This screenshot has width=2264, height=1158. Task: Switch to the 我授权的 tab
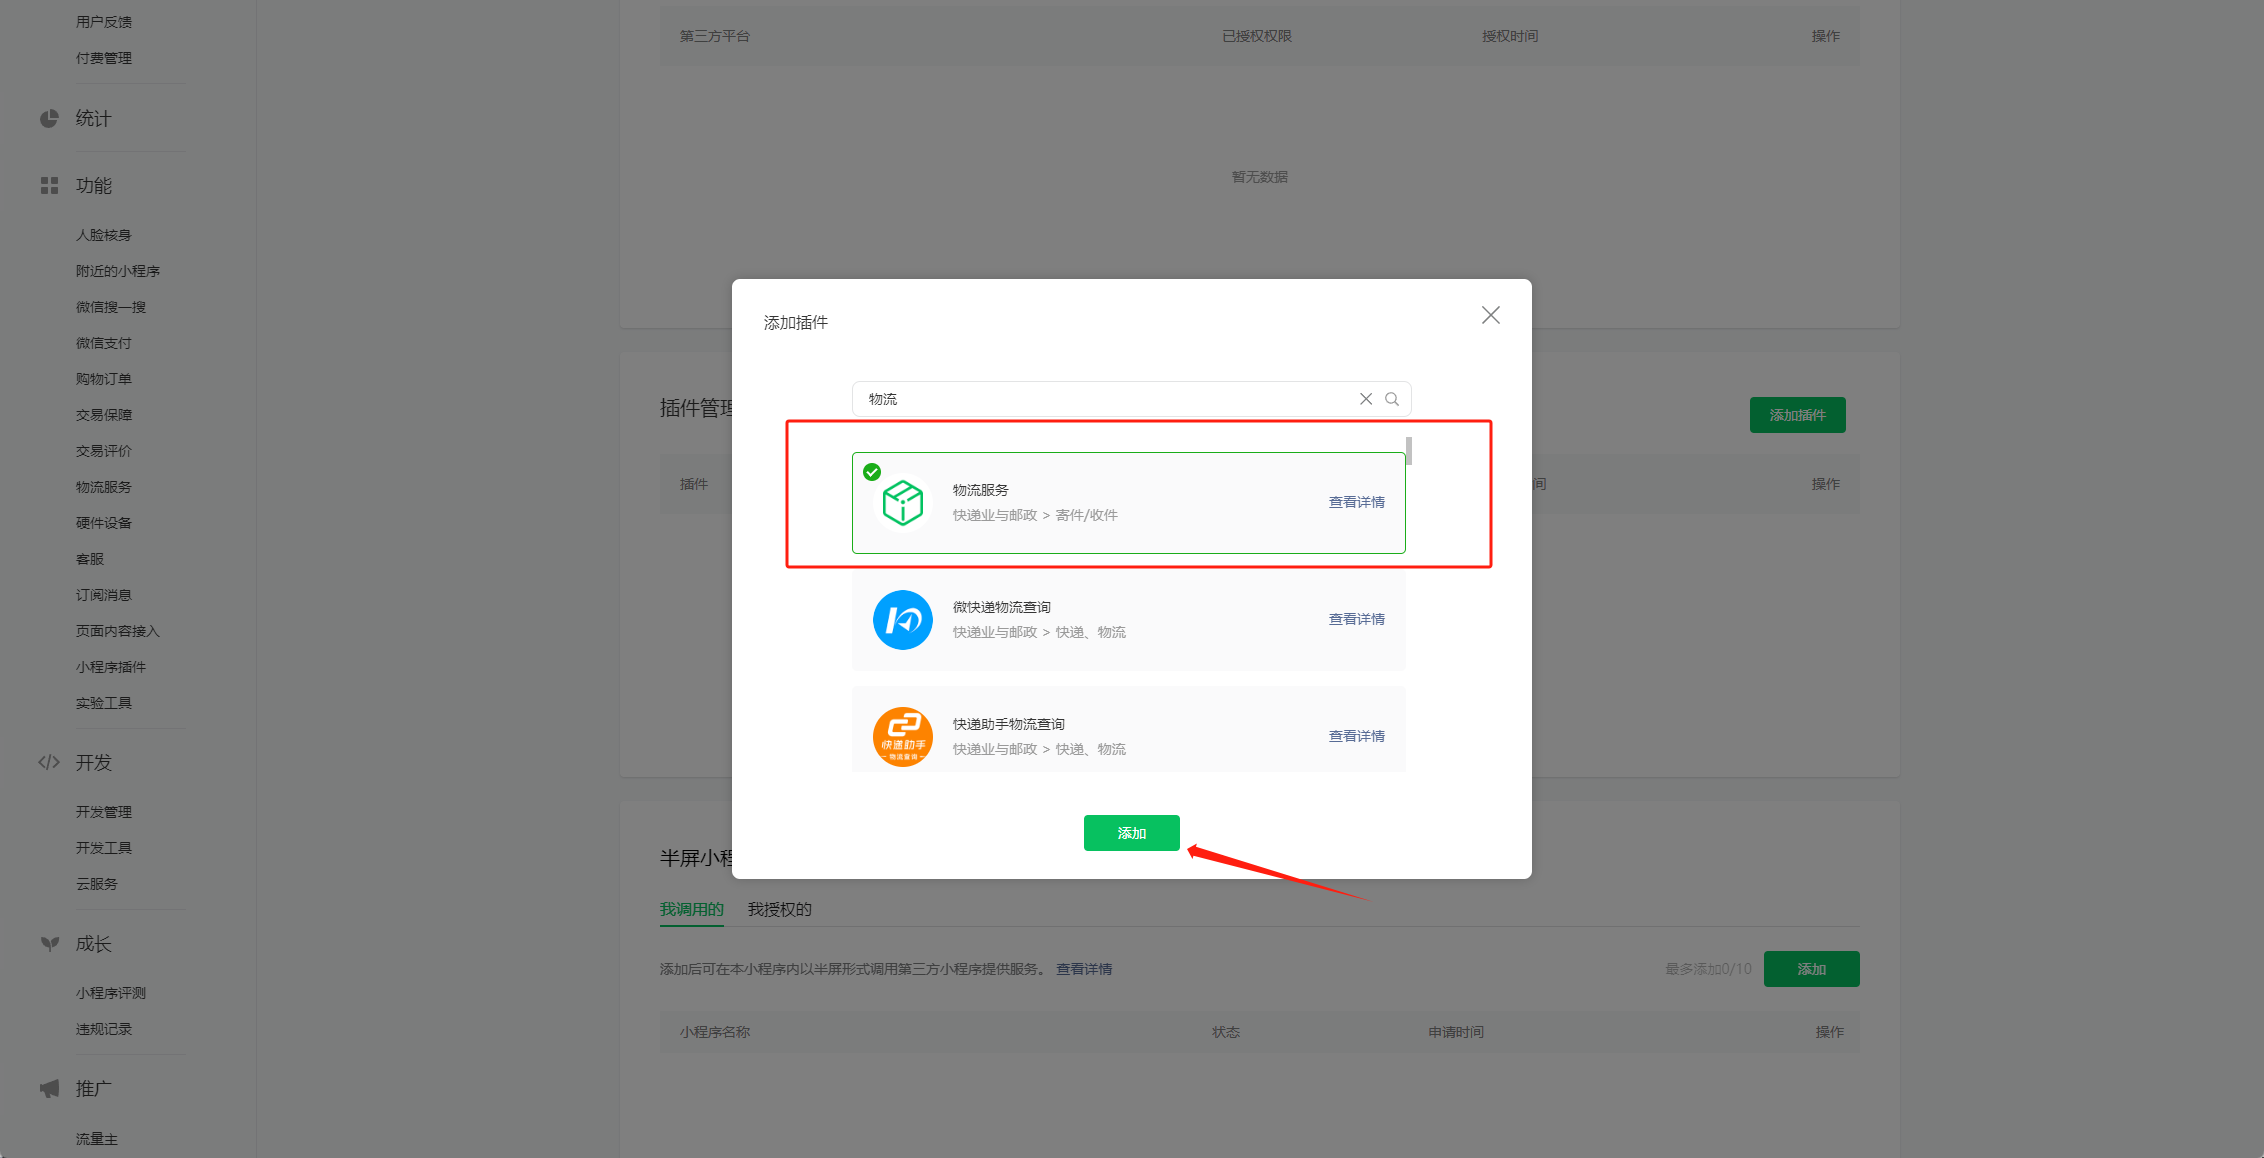779,909
